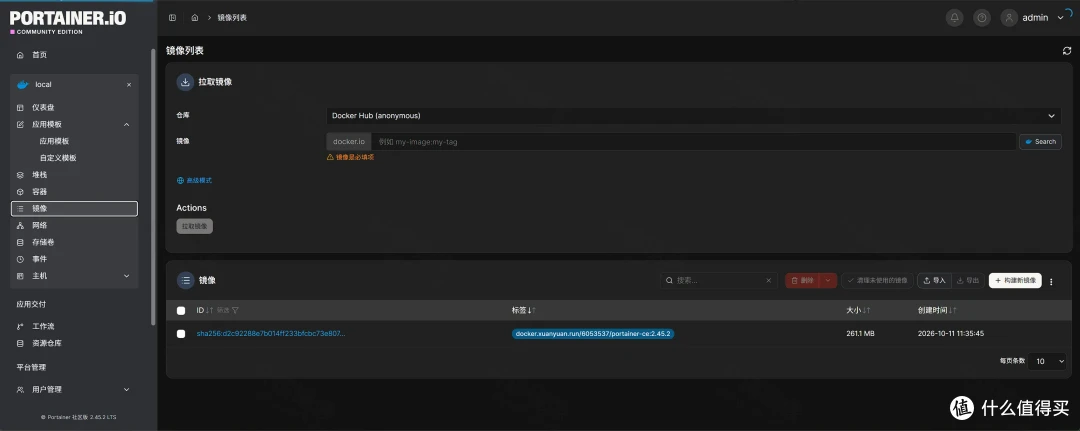The image size is (1080, 431).
Task: Click the Docker Hub Search button
Action: point(1040,142)
